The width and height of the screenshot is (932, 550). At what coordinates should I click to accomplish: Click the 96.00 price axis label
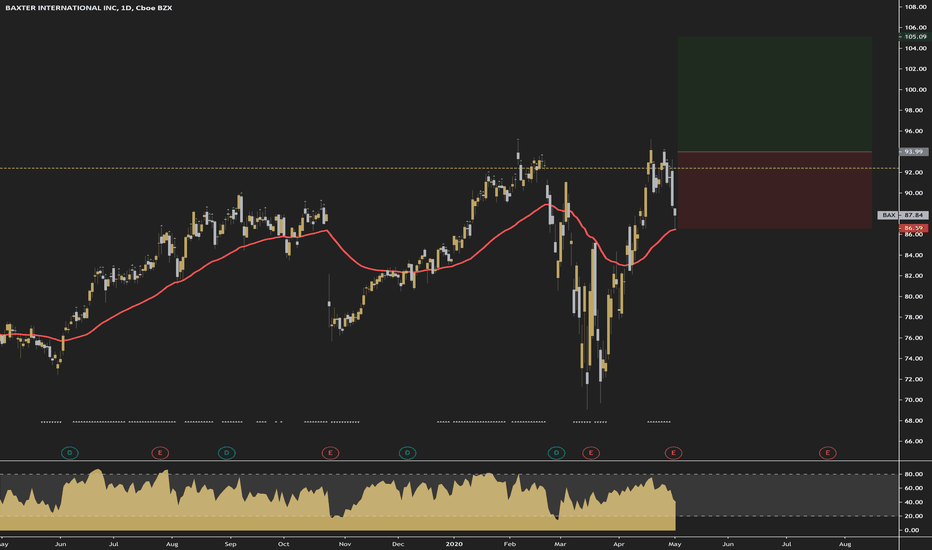[x=915, y=131]
